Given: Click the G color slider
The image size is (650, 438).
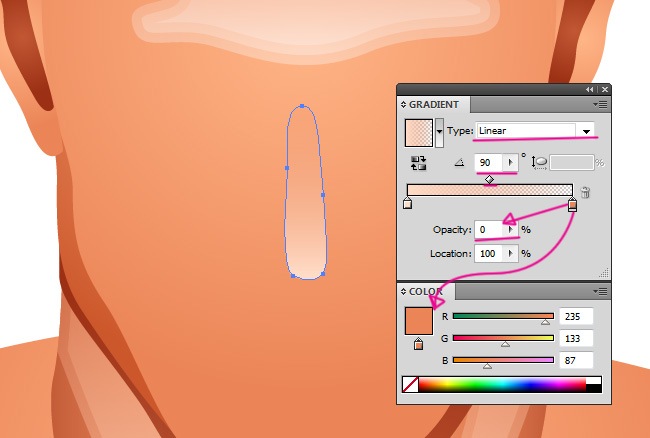Looking at the screenshot, I should tap(503, 338).
